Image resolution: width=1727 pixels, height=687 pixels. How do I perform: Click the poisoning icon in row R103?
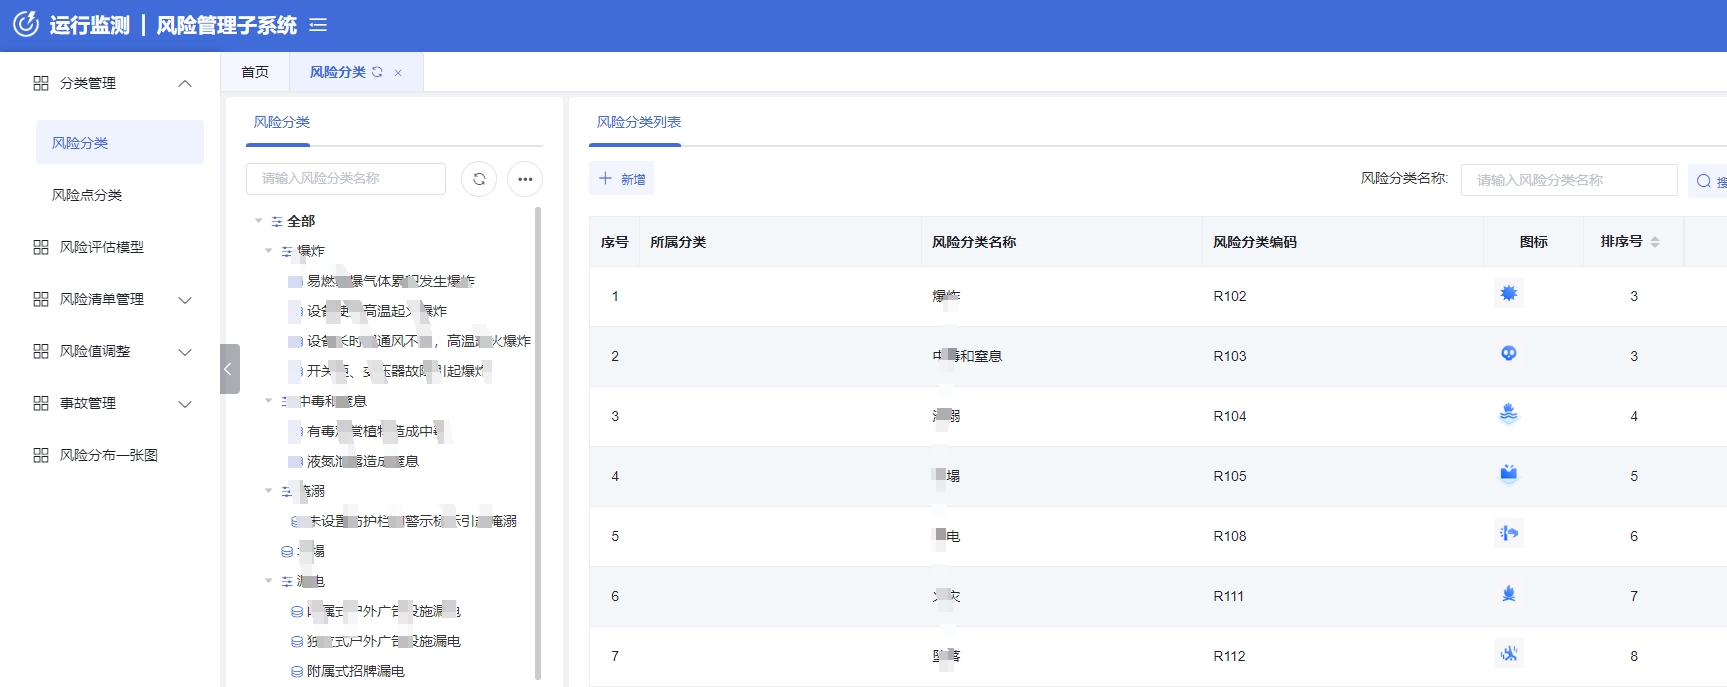[x=1508, y=354]
